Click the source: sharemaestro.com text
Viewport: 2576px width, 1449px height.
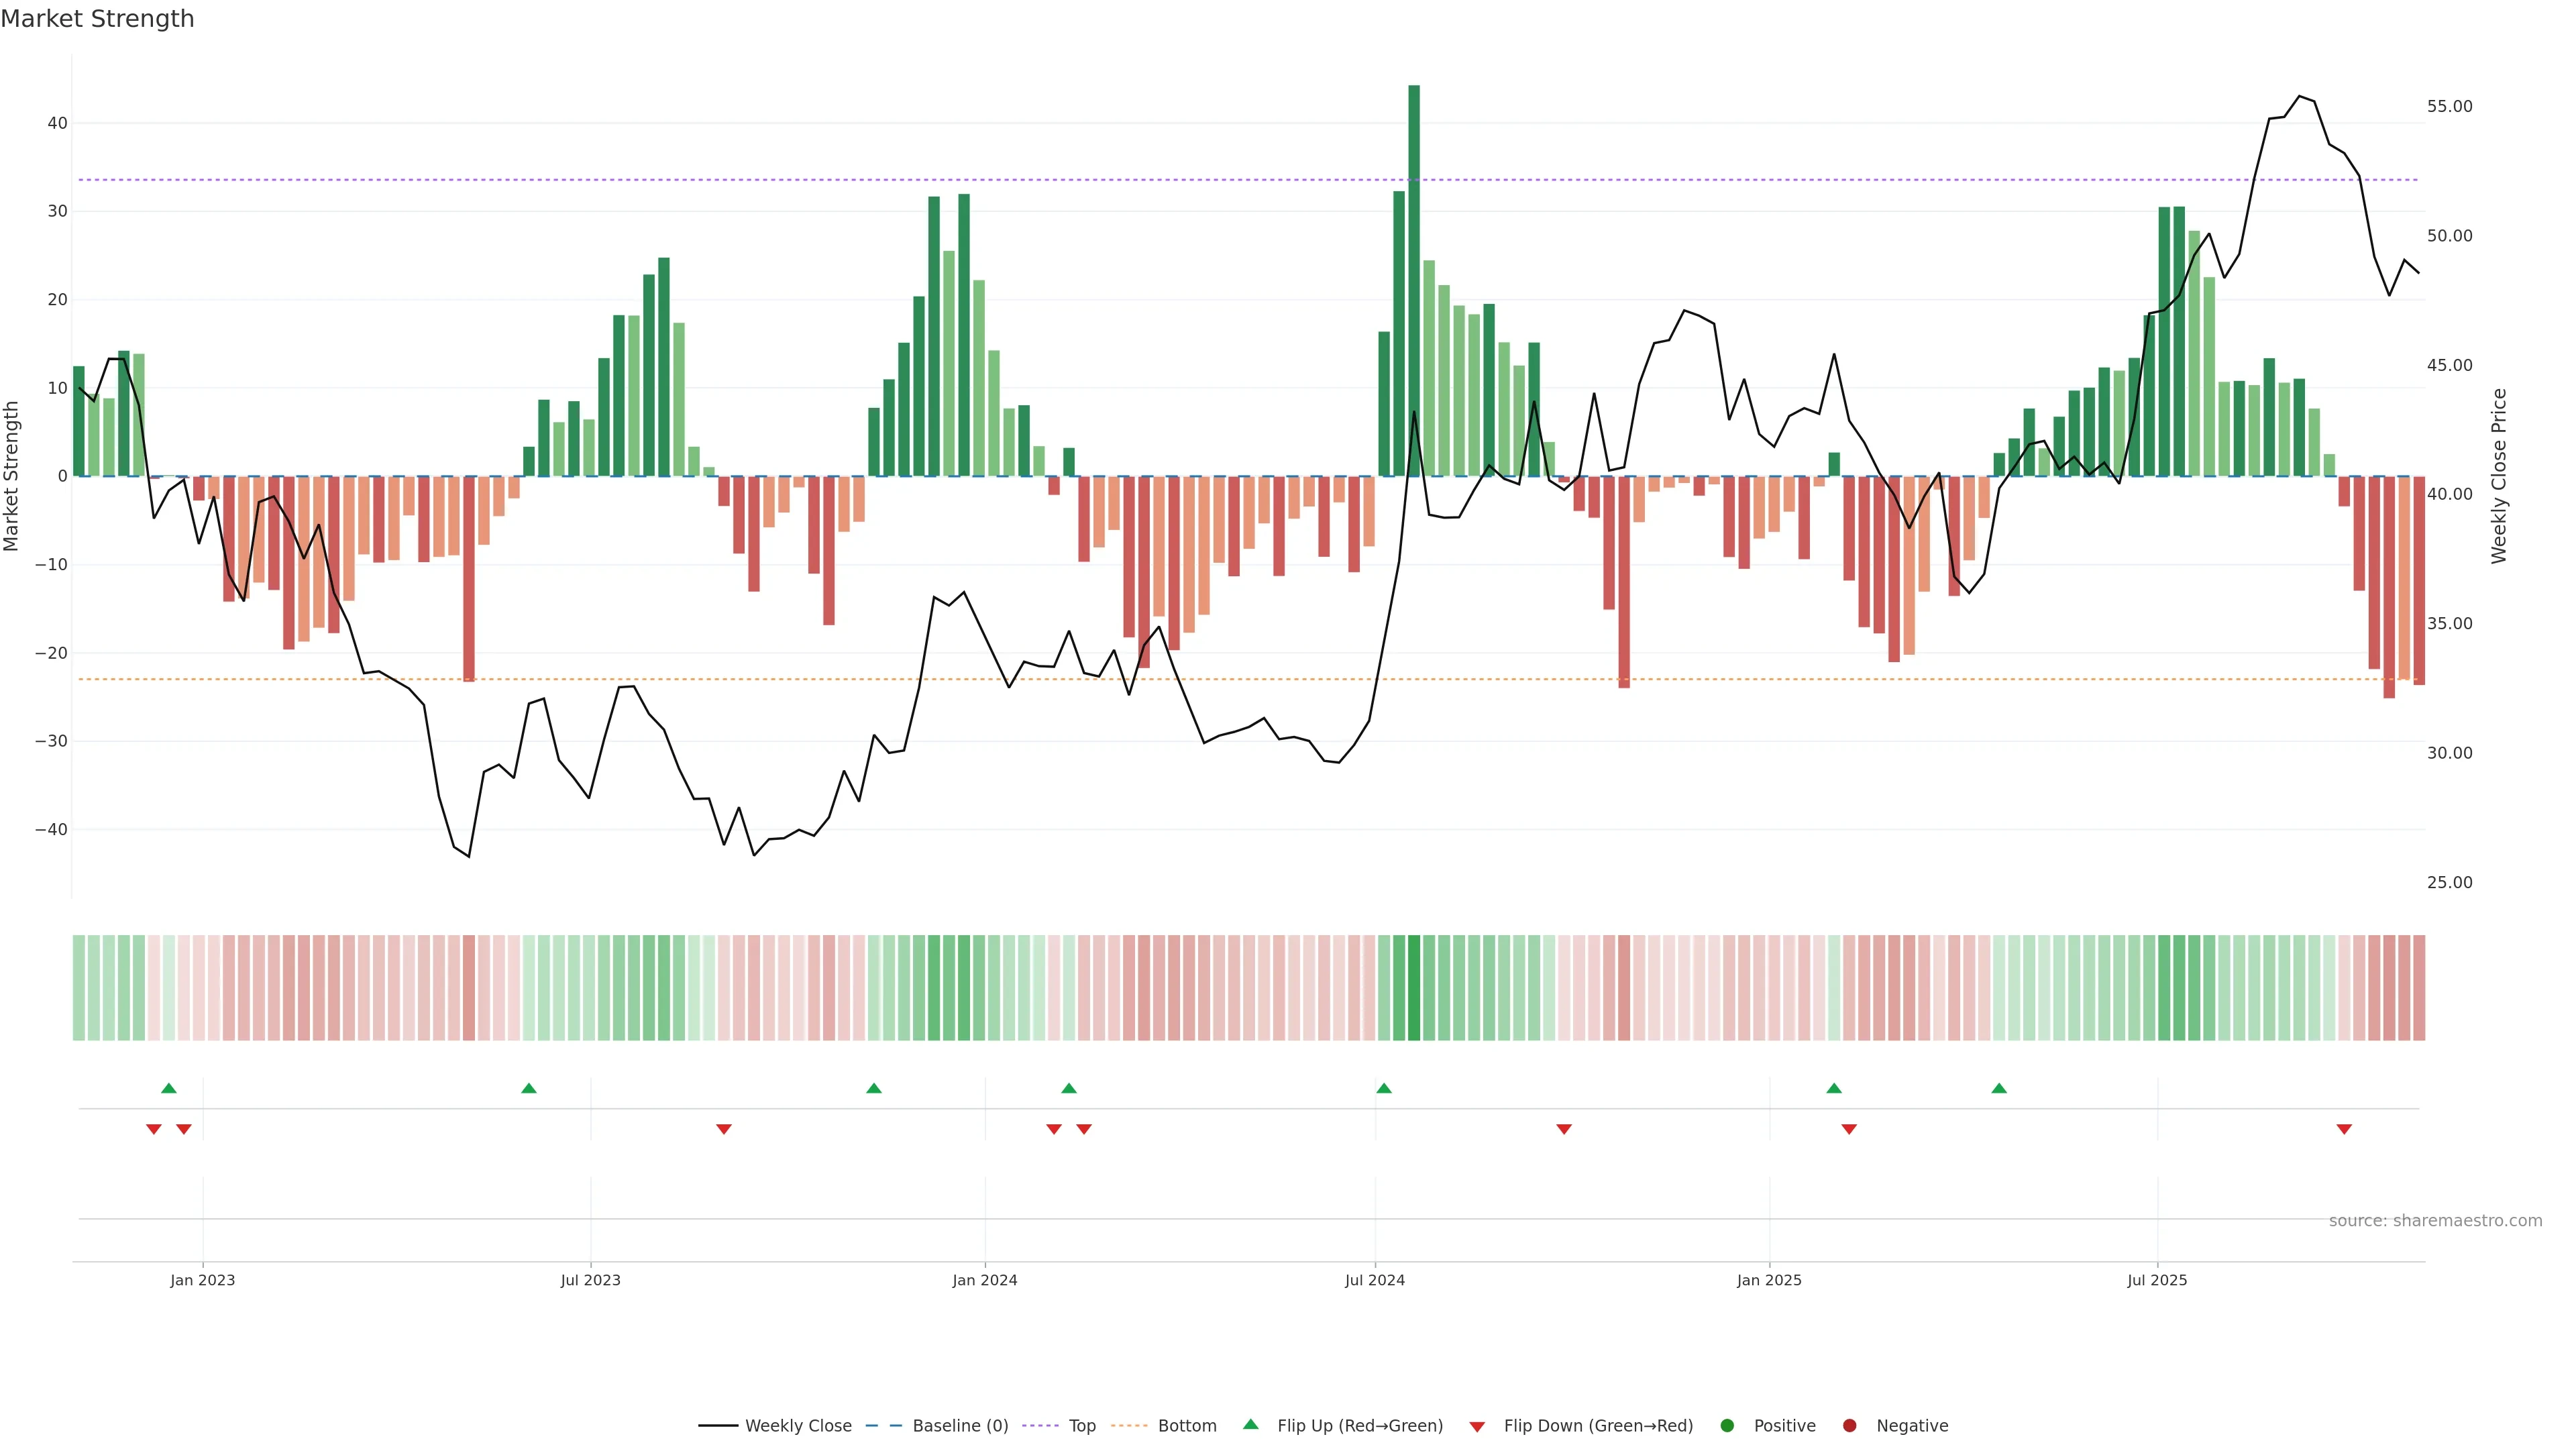(2435, 1221)
